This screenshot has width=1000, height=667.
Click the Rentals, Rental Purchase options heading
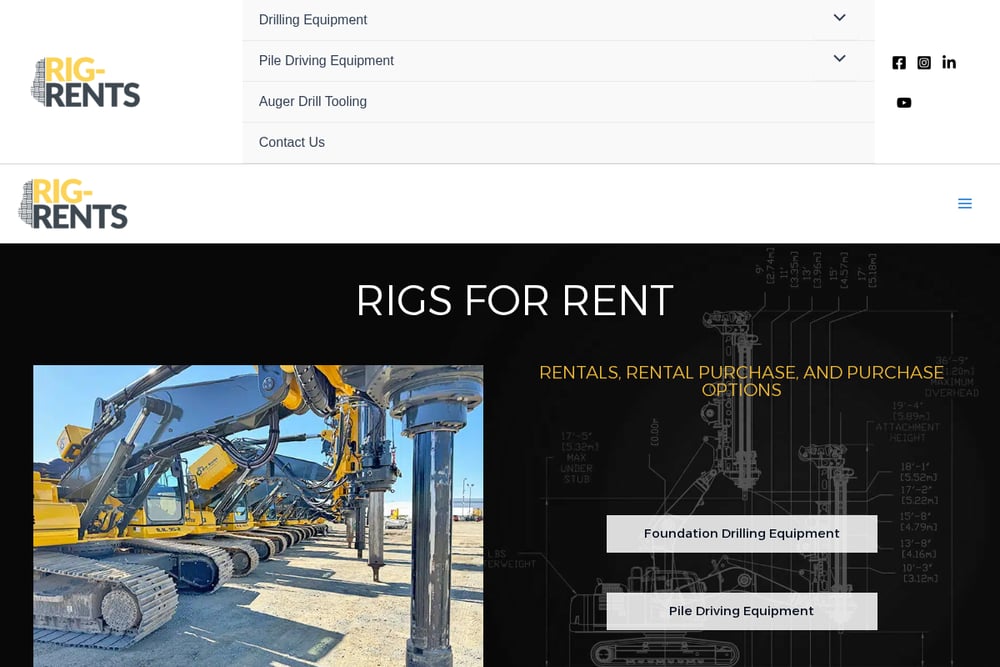click(741, 381)
